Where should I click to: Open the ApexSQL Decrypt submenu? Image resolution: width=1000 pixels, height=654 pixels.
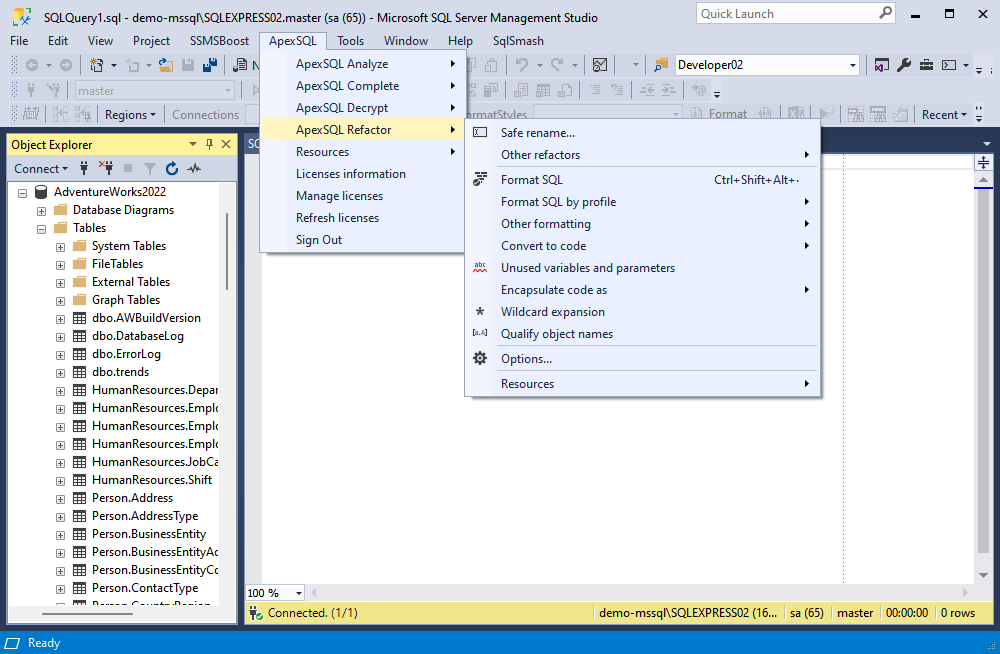coord(362,108)
